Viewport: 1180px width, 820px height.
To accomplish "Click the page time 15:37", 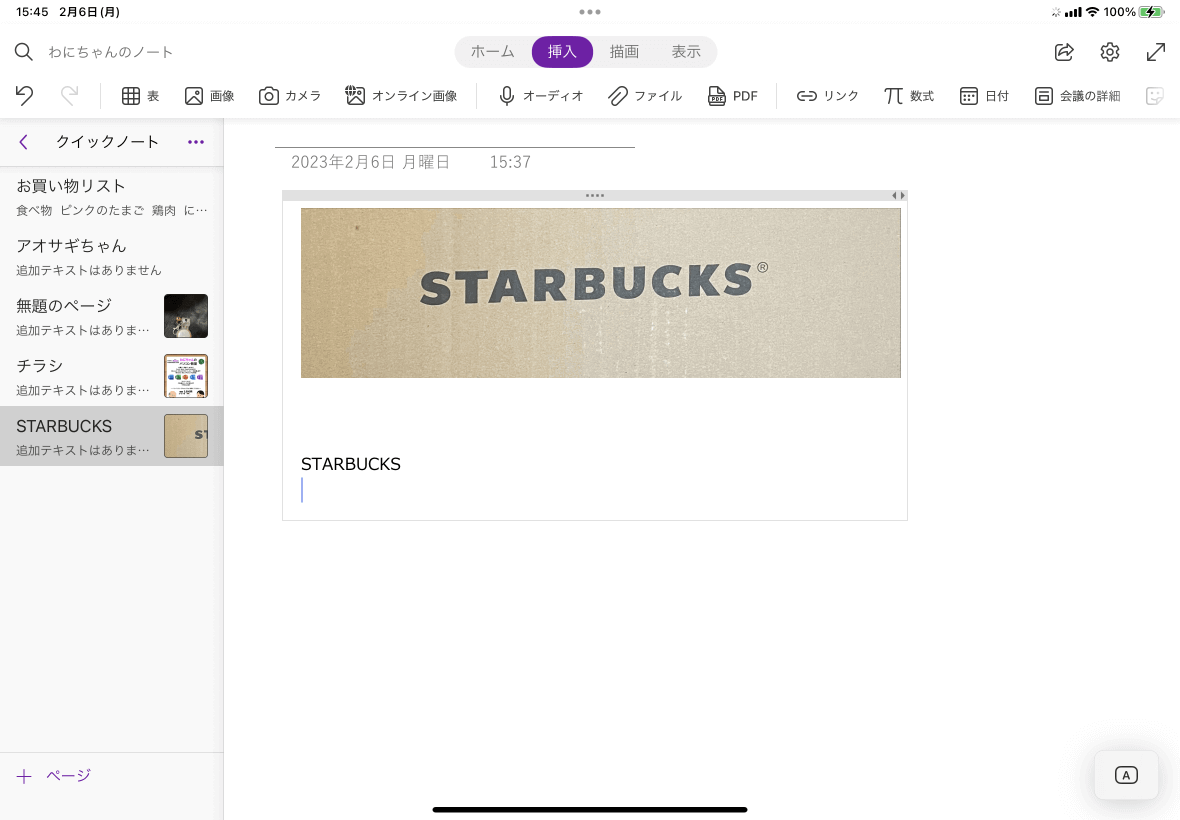I will click(510, 162).
